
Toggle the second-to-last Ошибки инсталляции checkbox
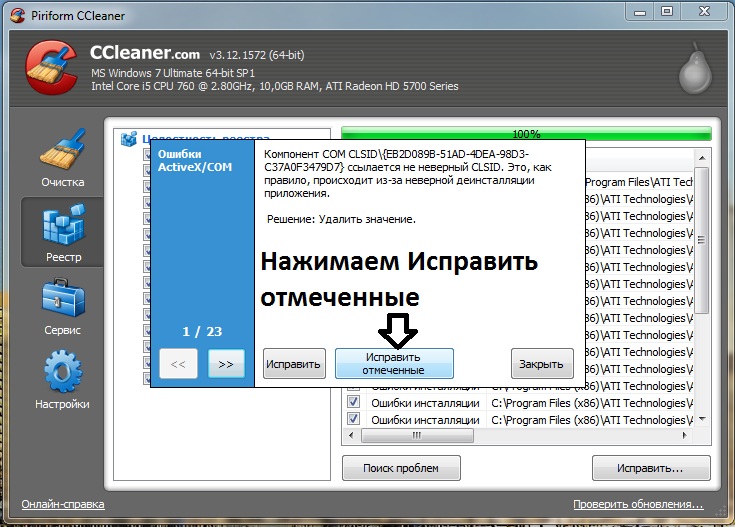click(353, 402)
